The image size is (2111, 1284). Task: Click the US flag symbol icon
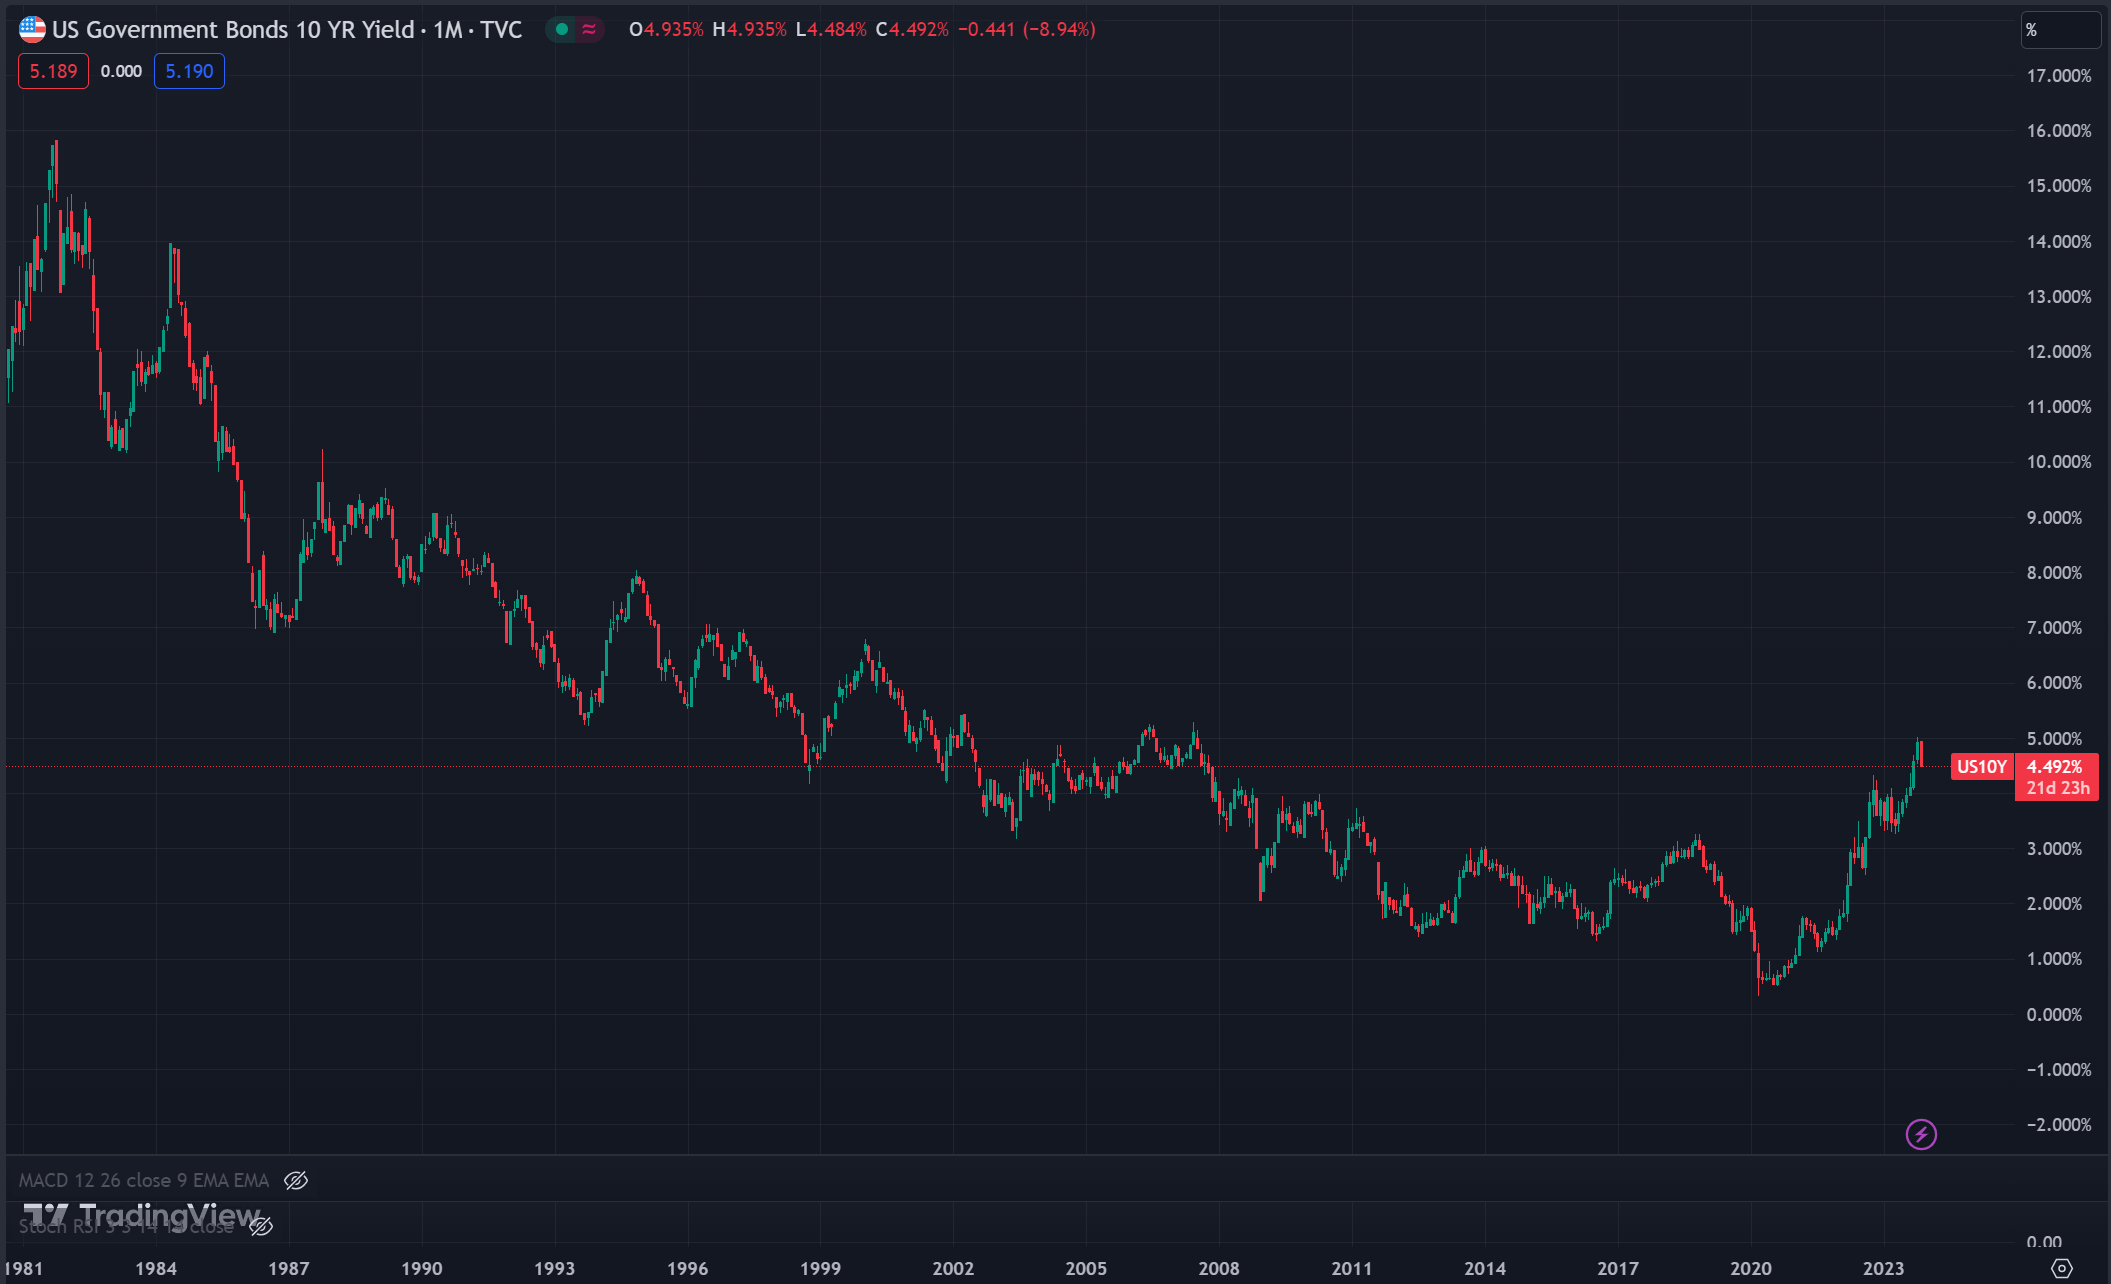[32, 29]
